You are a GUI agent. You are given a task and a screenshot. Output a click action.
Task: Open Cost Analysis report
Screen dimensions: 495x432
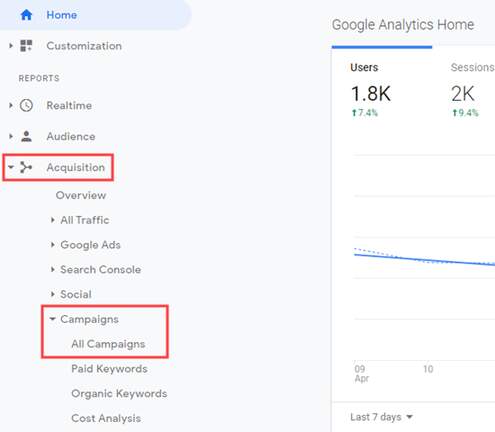click(106, 418)
